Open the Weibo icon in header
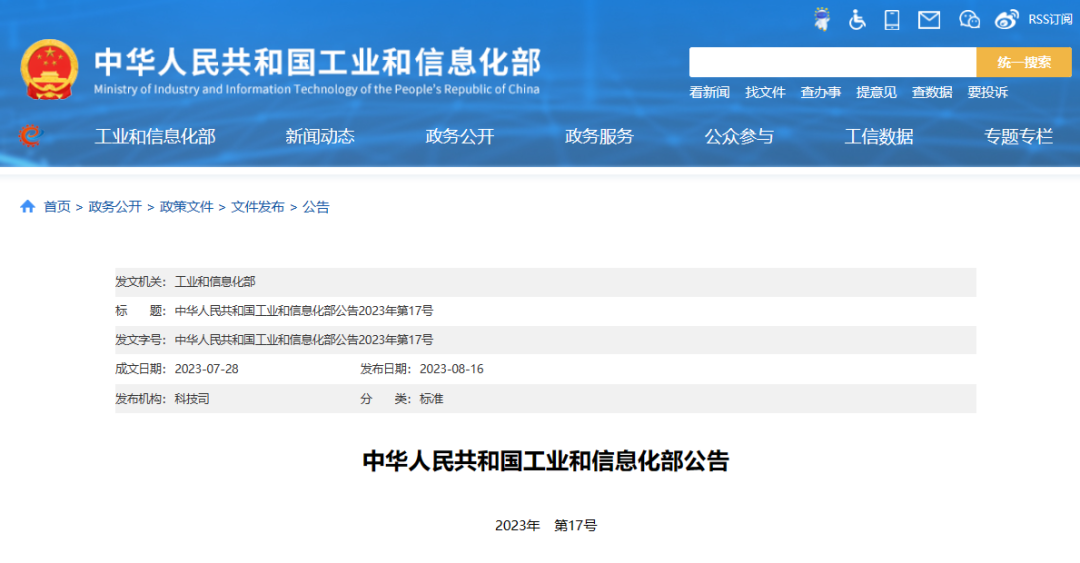The height and width of the screenshot is (563, 1080). pos(1007,19)
